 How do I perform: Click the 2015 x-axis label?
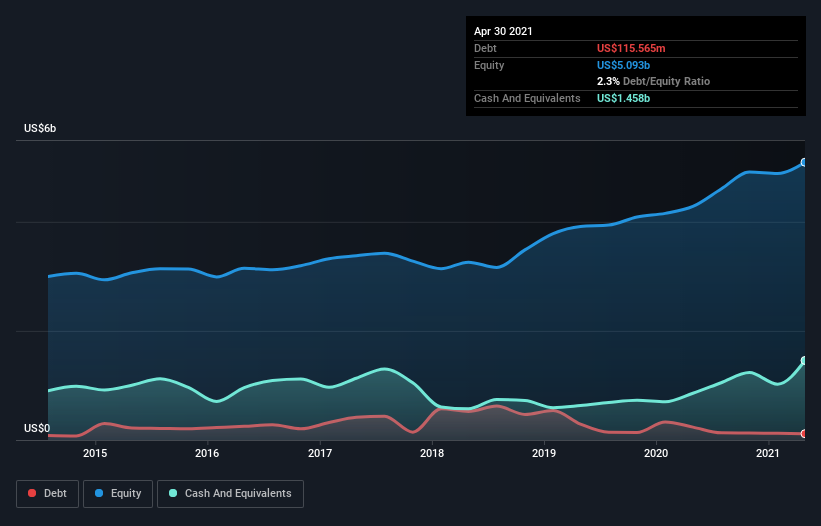click(x=95, y=453)
